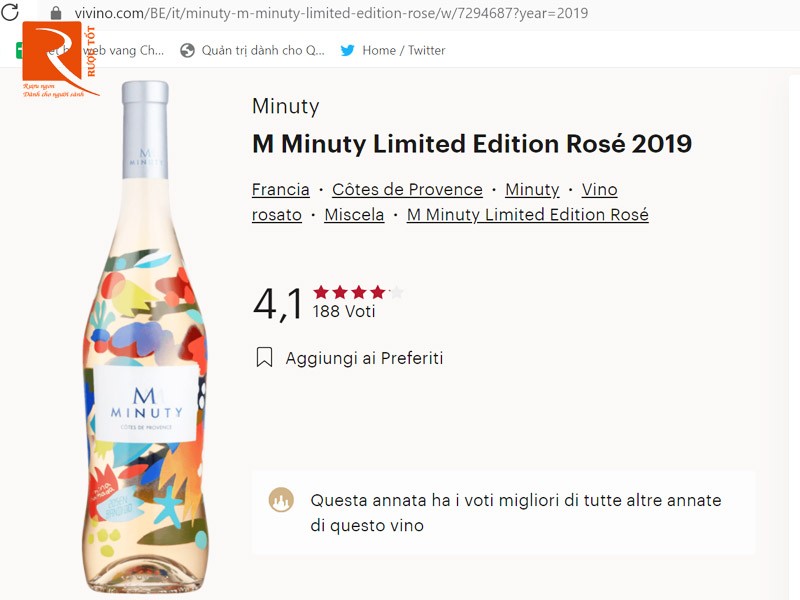
Task: Follow the Minuty winery breadcrumb link
Action: [x=532, y=190]
